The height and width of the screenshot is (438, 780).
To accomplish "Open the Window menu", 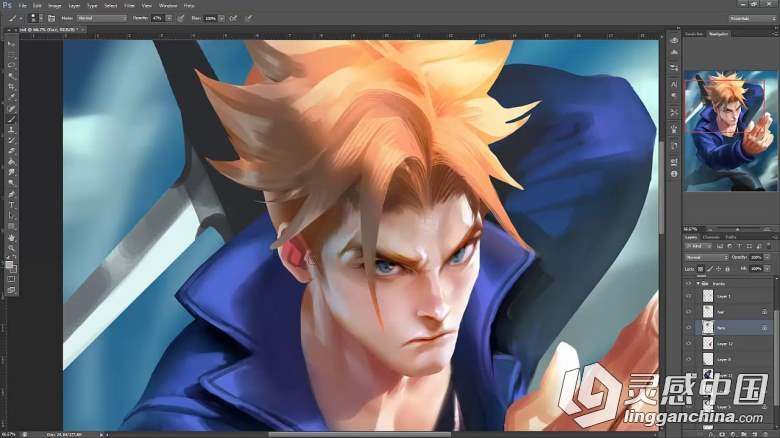I will pyautogui.click(x=168, y=5).
